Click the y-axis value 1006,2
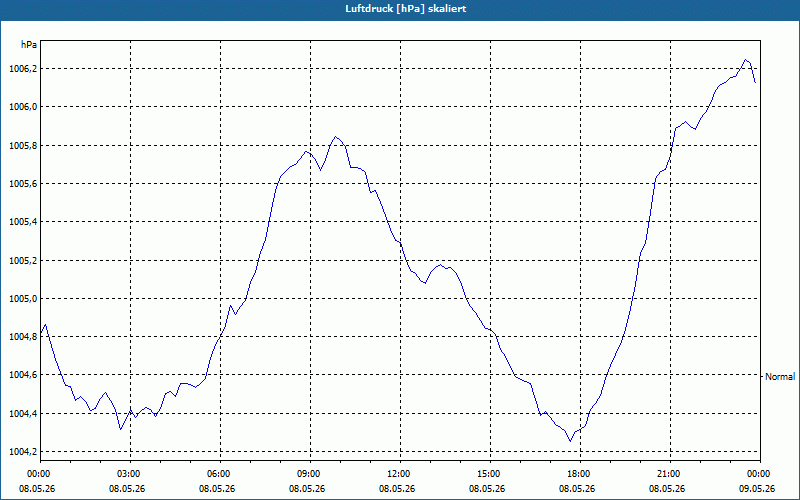Viewport: 800px width, 500px height. (22, 69)
